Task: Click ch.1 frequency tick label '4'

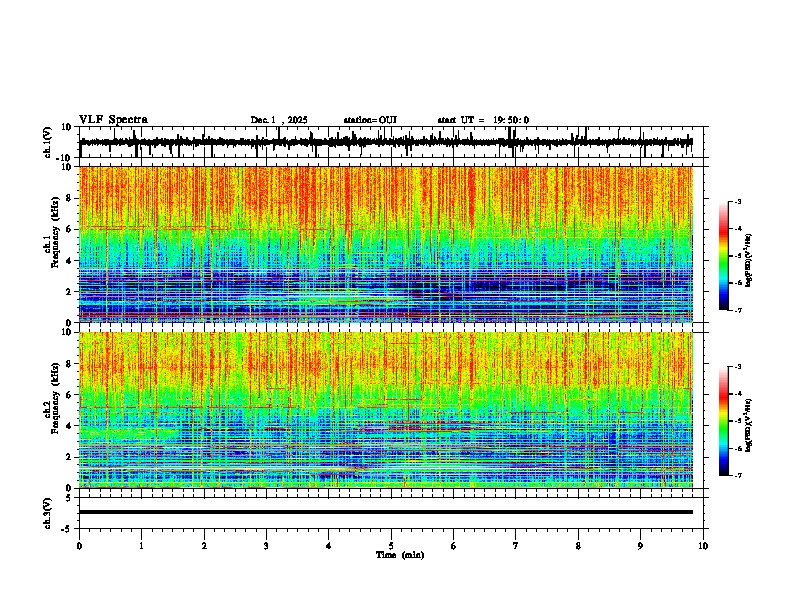Action: tap(70, 261)
